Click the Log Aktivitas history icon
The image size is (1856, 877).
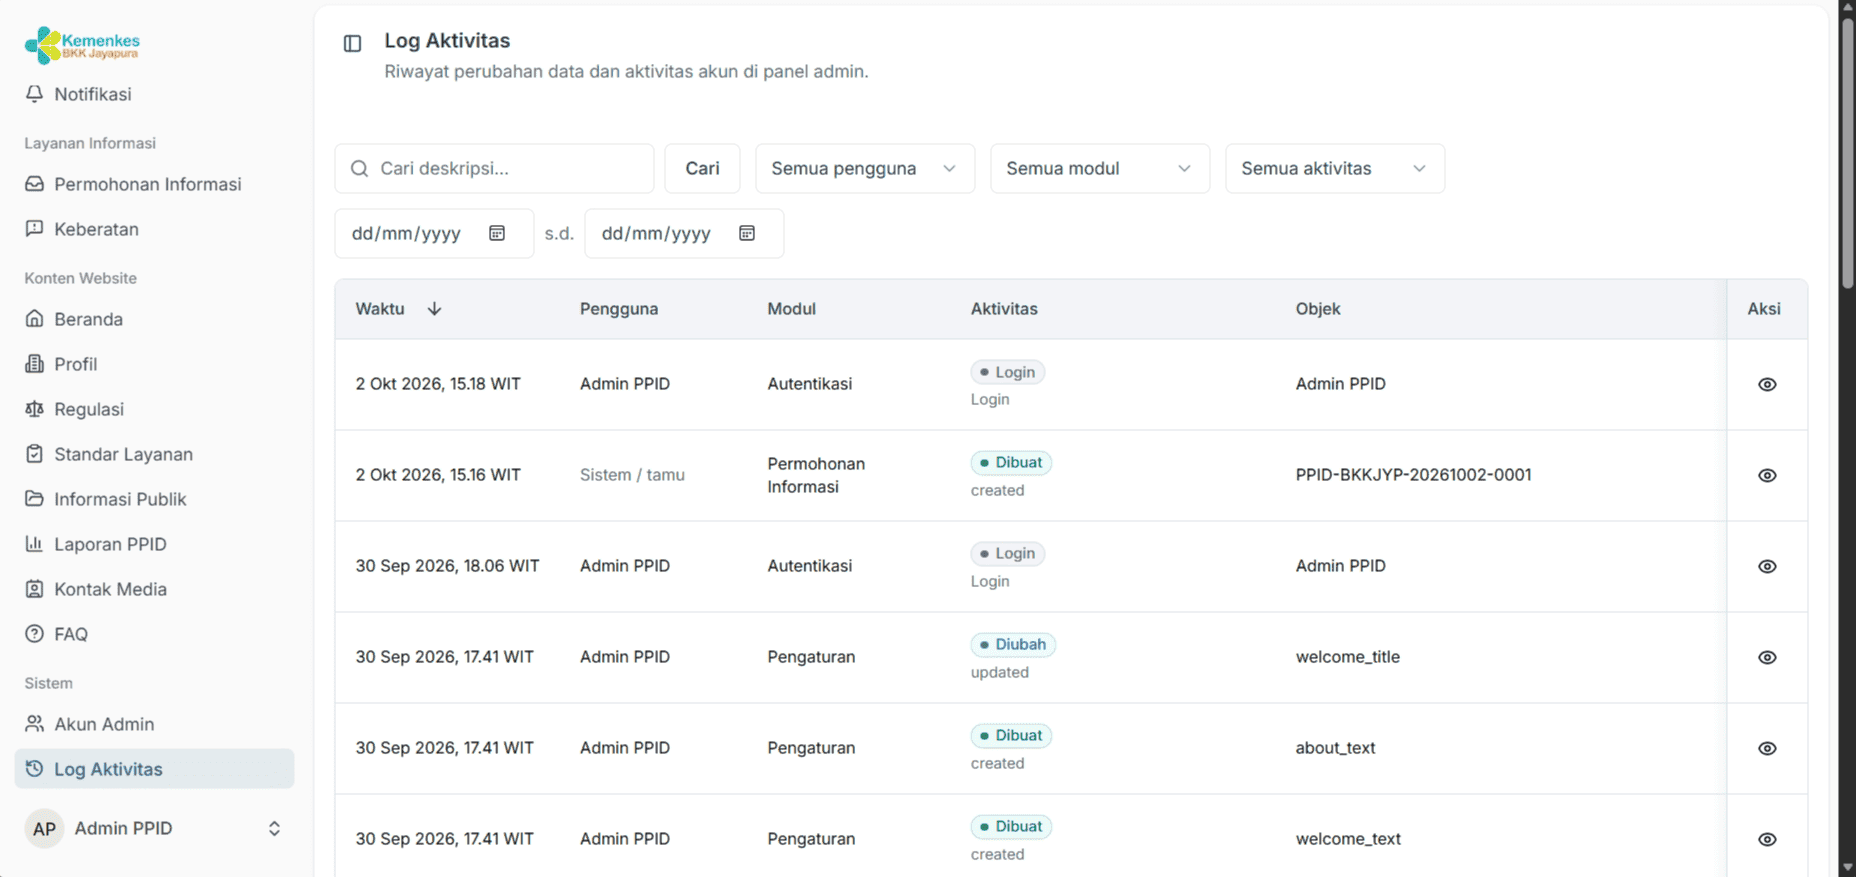tap(34, 769)
